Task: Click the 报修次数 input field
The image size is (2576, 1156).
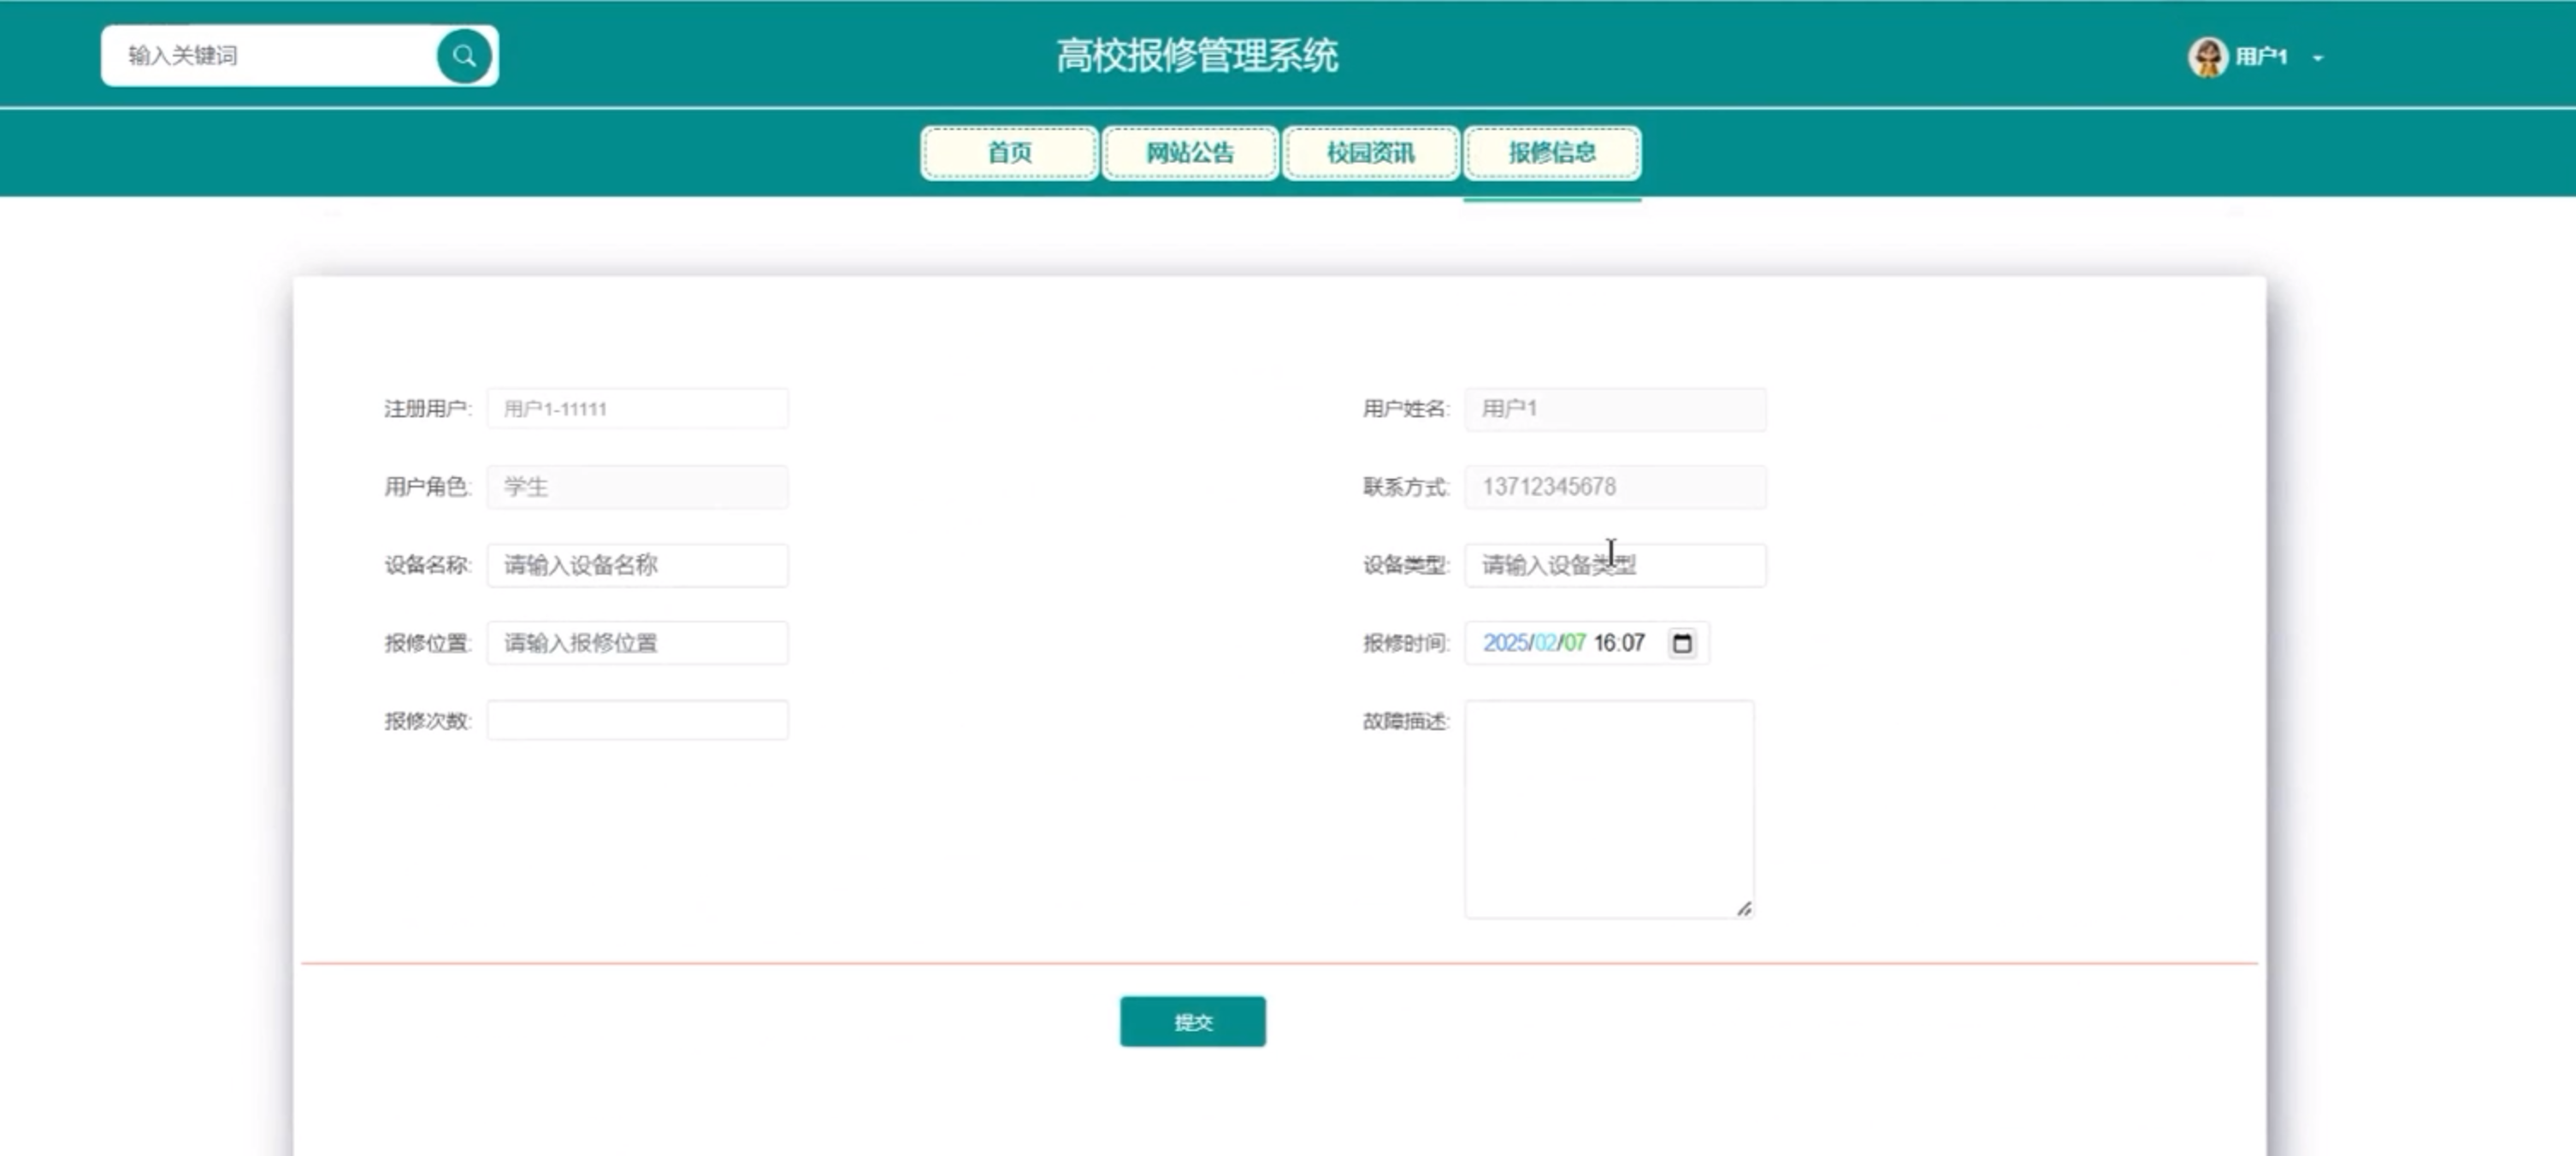Action: (x=637, y=720)
